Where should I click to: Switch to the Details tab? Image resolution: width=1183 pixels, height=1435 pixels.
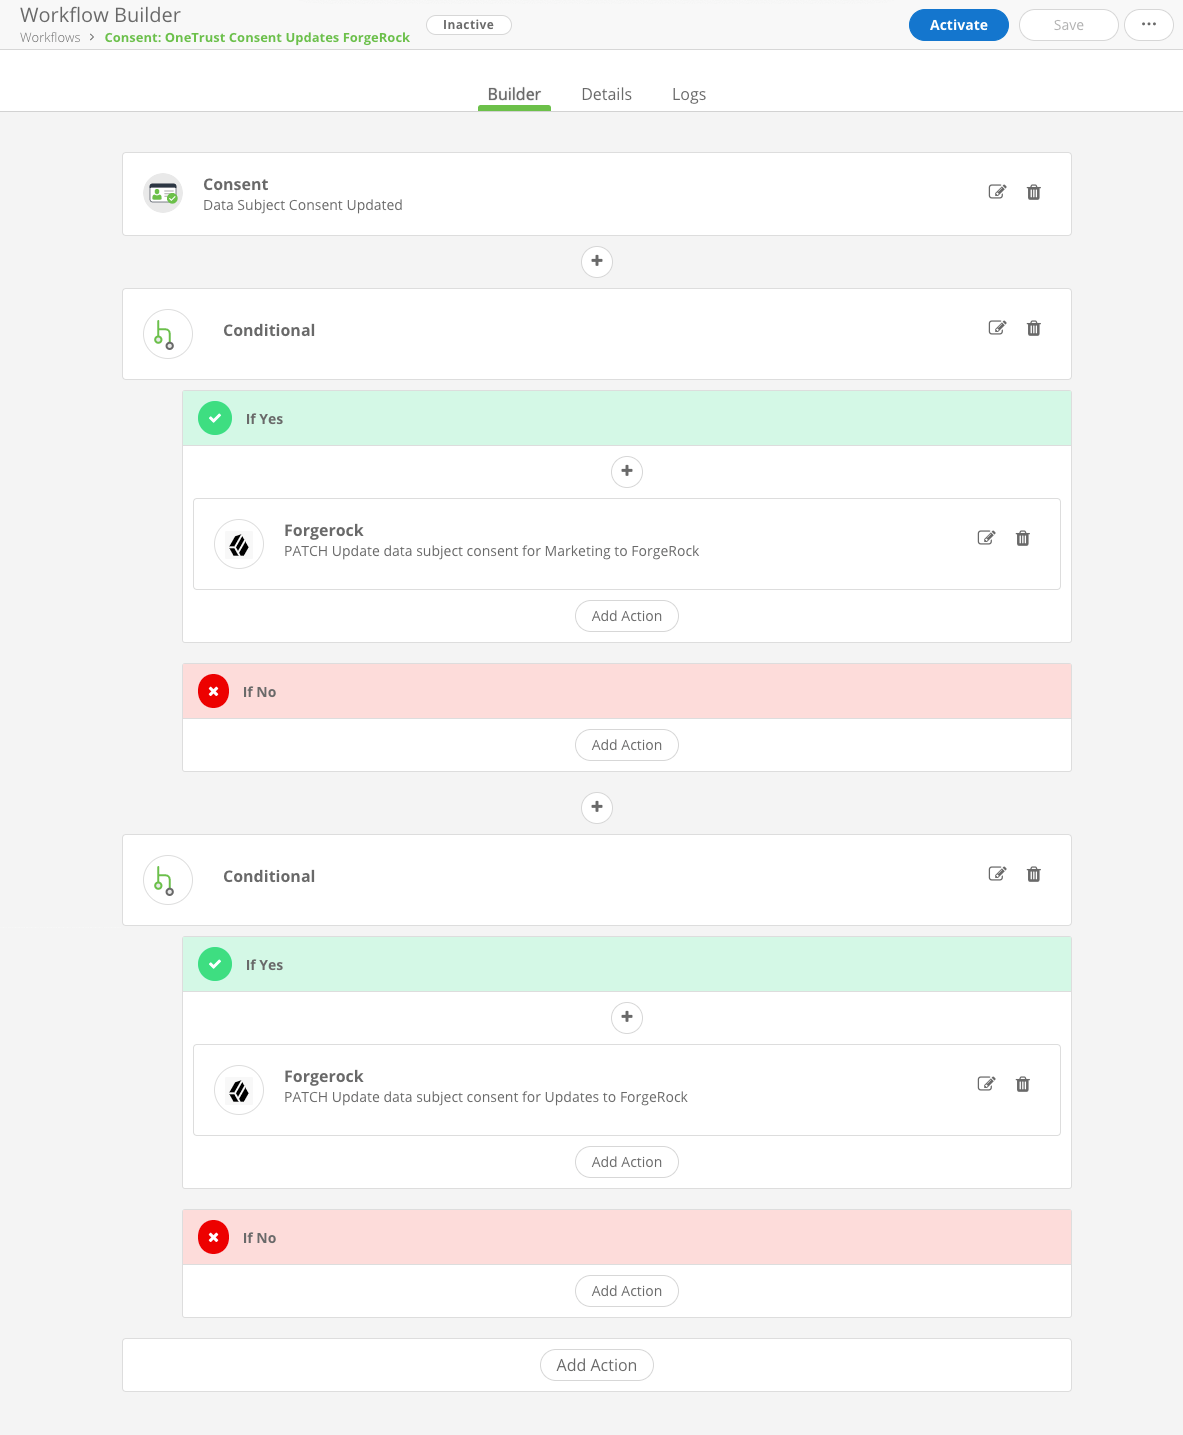click(606, 93)
